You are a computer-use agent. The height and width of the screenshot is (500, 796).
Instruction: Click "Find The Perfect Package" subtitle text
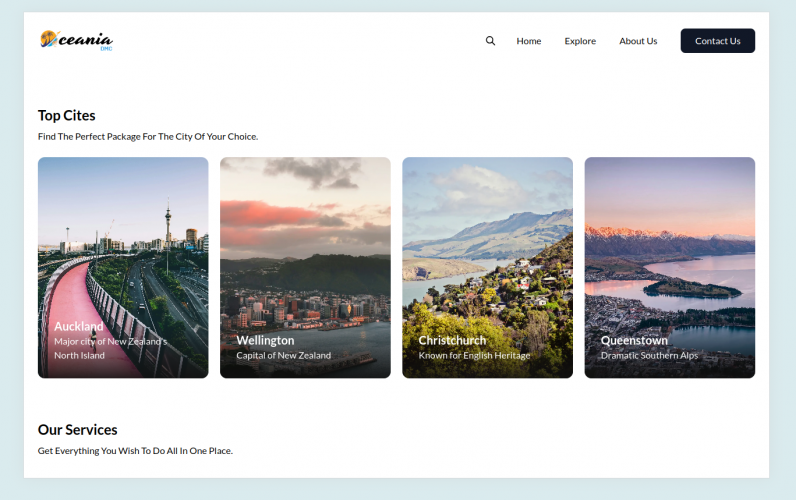click(147, 136)
